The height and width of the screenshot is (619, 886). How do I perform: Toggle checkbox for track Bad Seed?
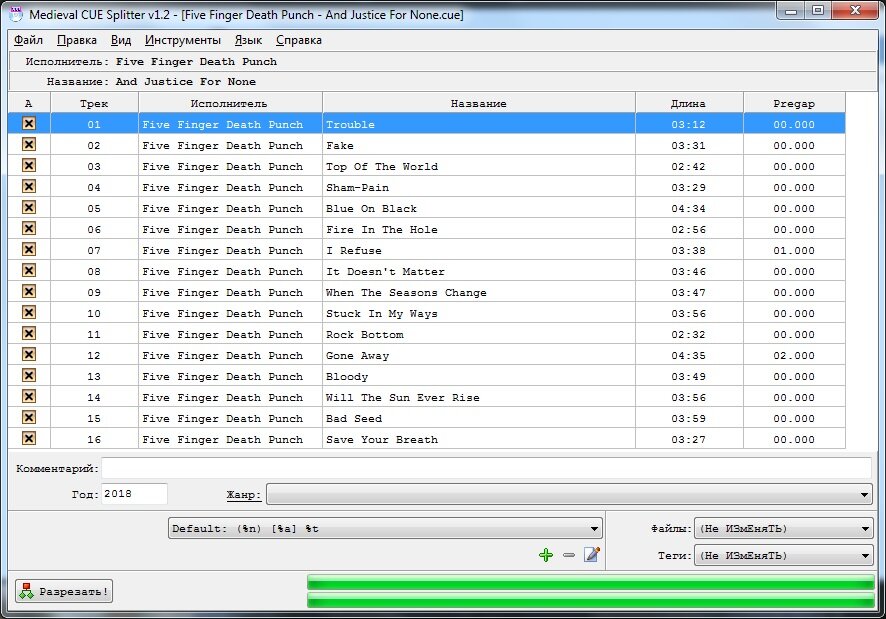pos(29,417)
